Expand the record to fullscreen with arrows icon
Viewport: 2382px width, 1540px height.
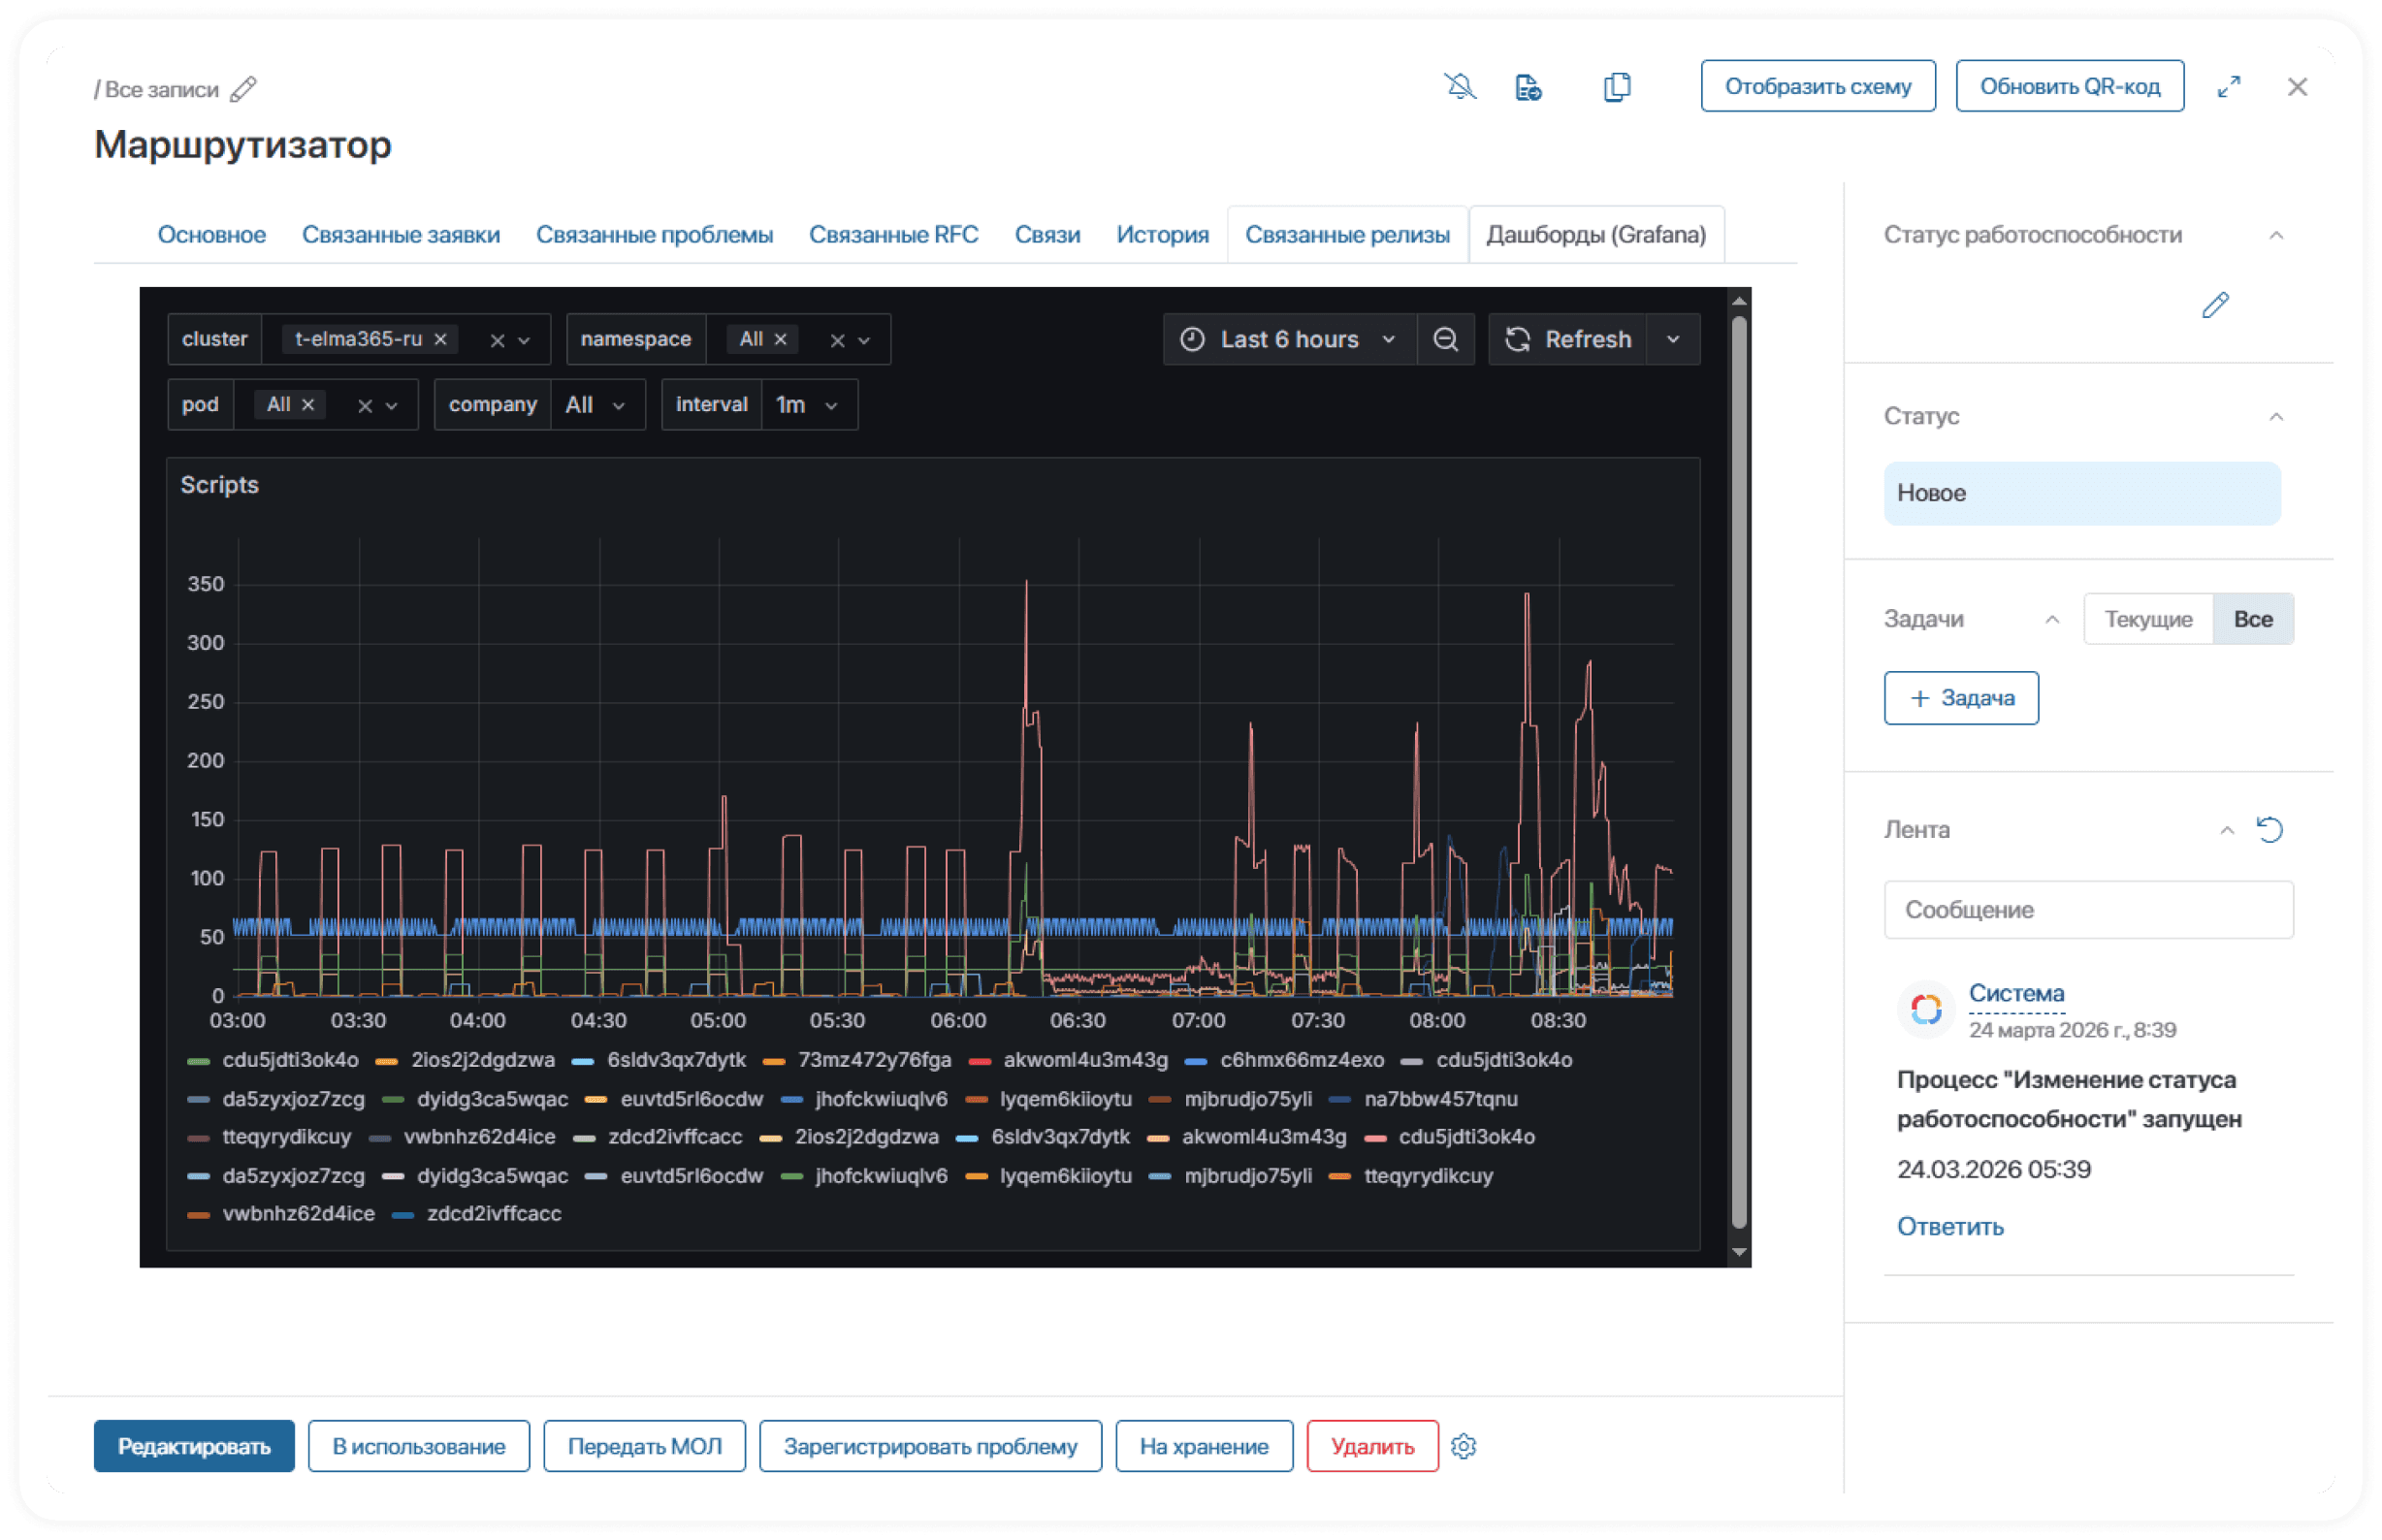[x=2229, y=87]
